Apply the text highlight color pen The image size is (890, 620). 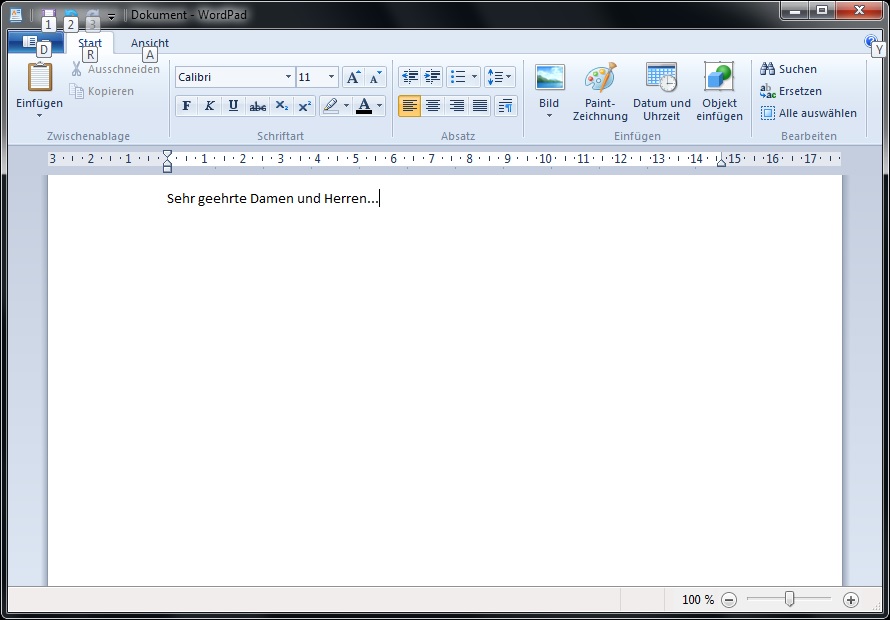pyautogui.click(x=330, y=106)
